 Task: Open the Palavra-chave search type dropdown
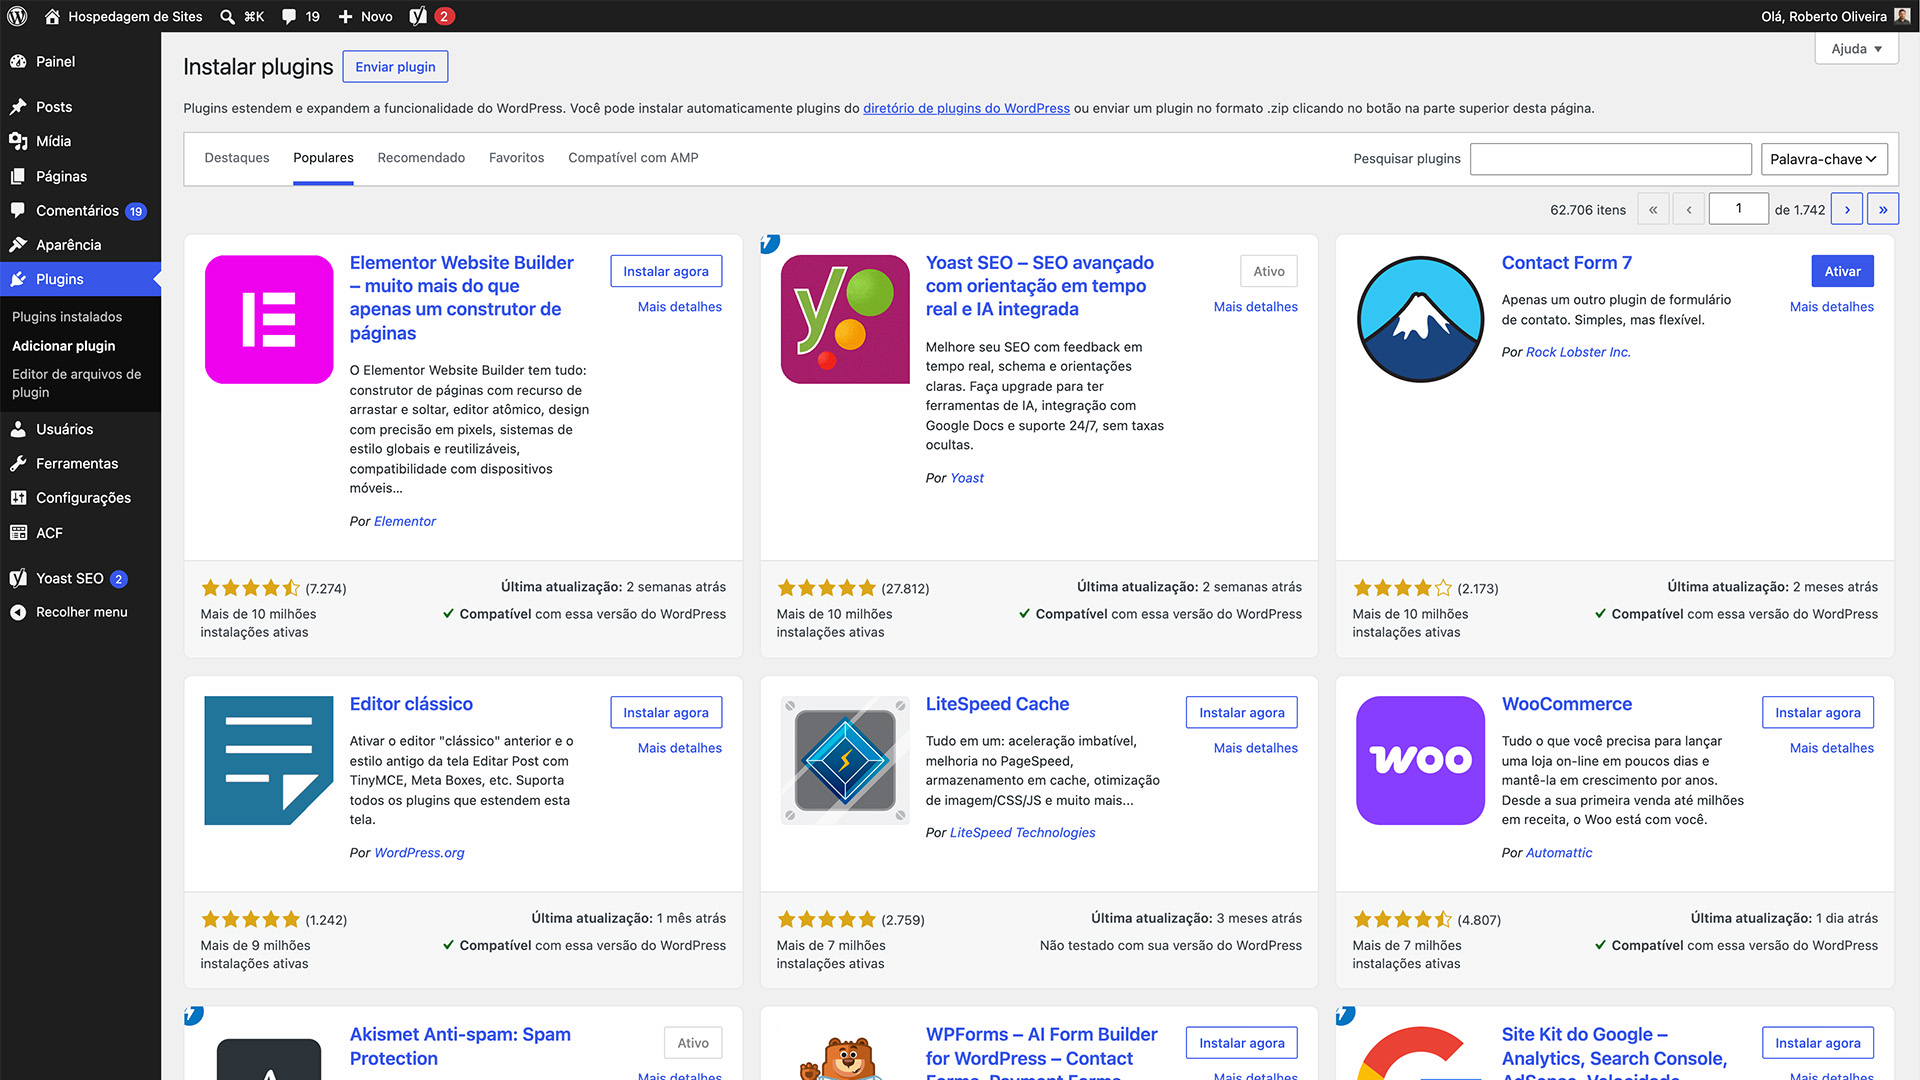[x=1824, y=159]
